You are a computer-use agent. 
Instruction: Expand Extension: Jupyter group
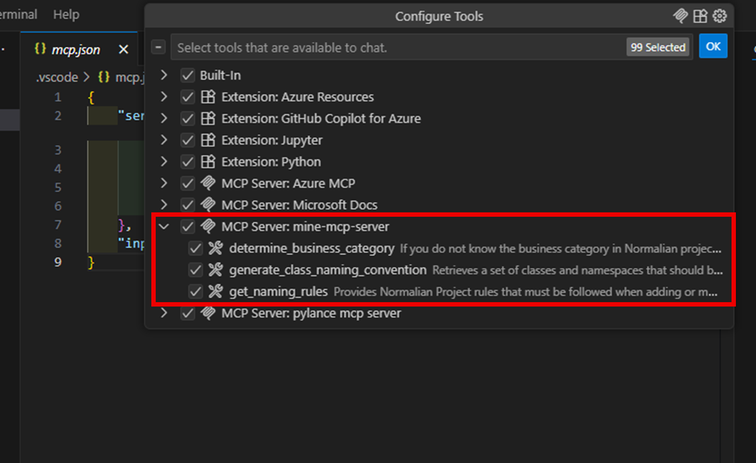click(164, 140)
